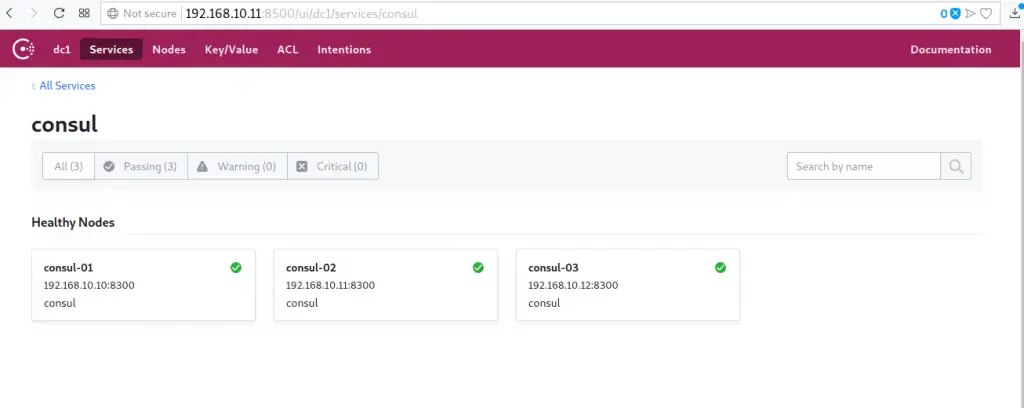
Task: Reload the page with the refresh icon
Action: [x=59, y=13]
